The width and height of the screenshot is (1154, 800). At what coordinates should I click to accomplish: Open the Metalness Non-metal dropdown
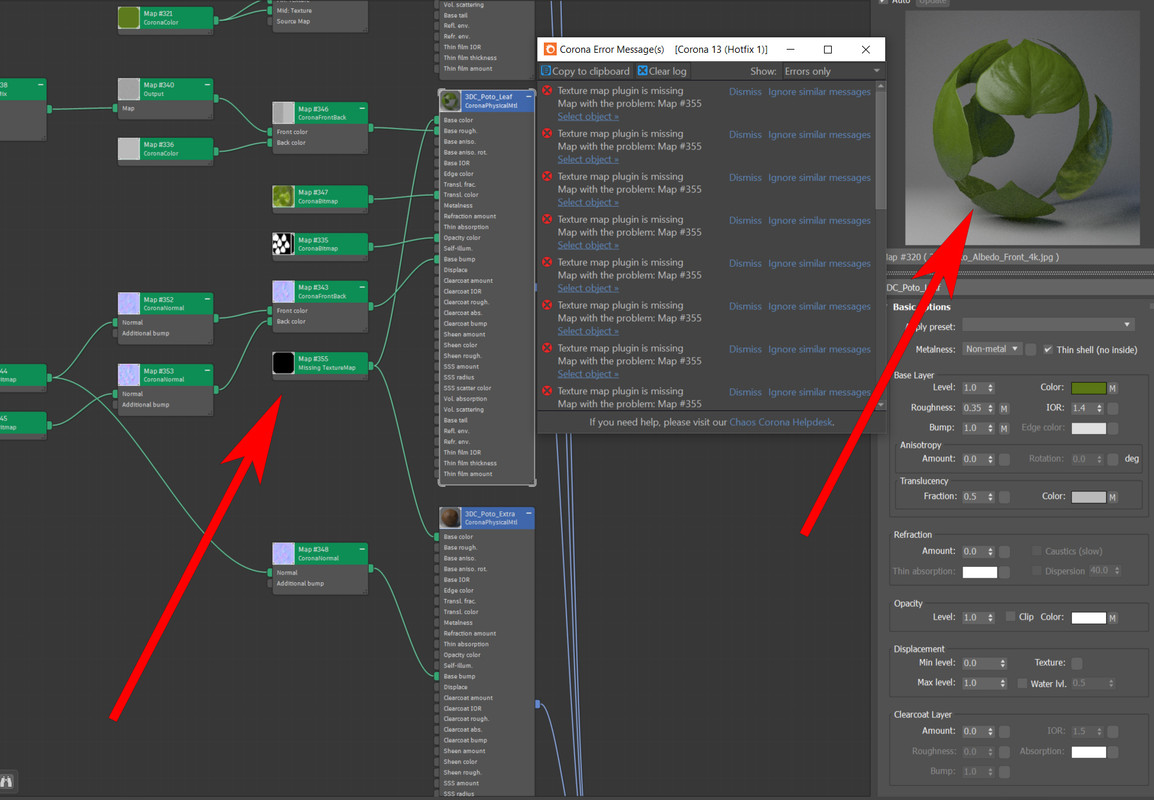(991, 350)
